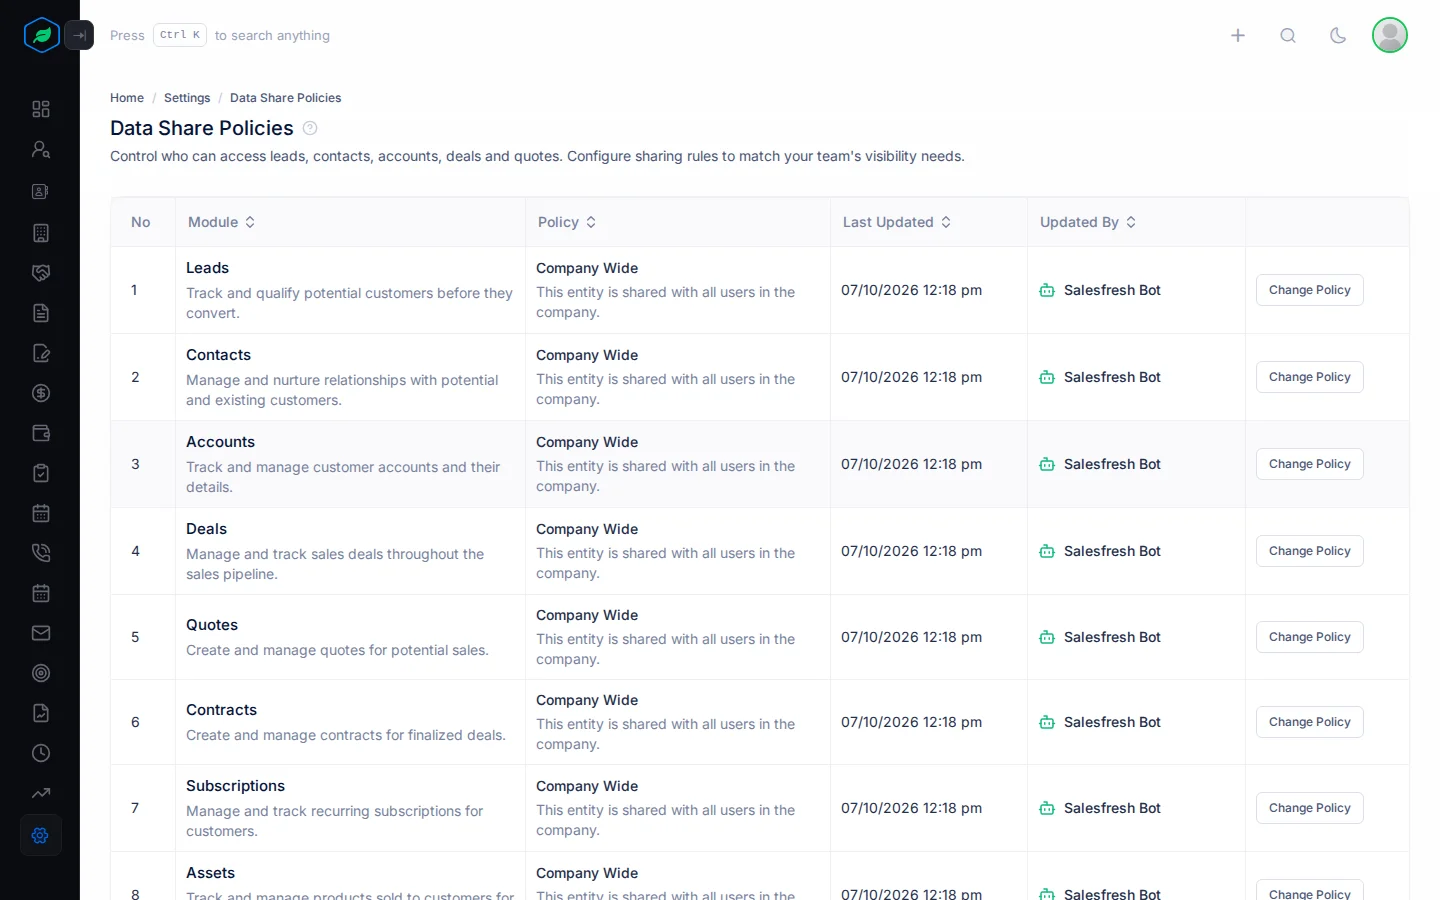The height and width of the screenshot is (900, 1440).
Task: Go to the Home breadcrumb
Action: pyautogui.click(x=127, y=98)
